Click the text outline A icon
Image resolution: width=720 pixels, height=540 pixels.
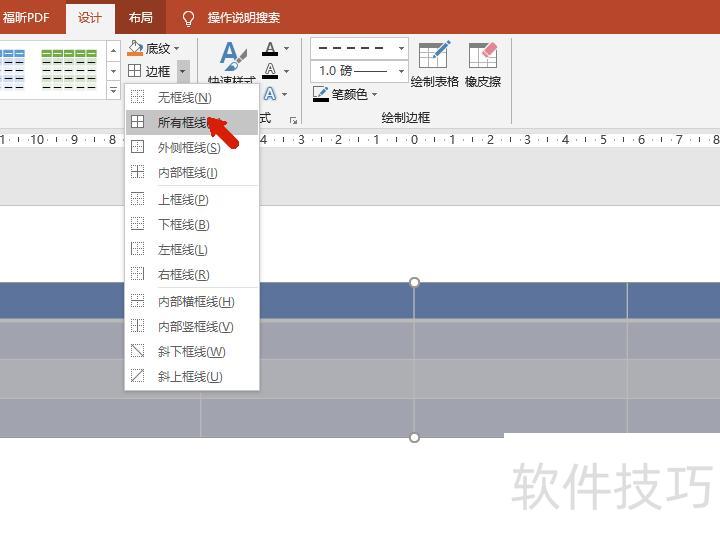(x=270, y=71)
